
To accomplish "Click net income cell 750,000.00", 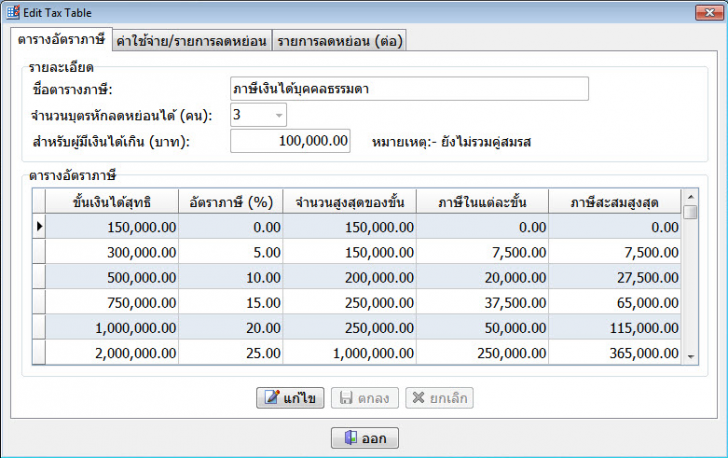I will click(x=112, y=302).
